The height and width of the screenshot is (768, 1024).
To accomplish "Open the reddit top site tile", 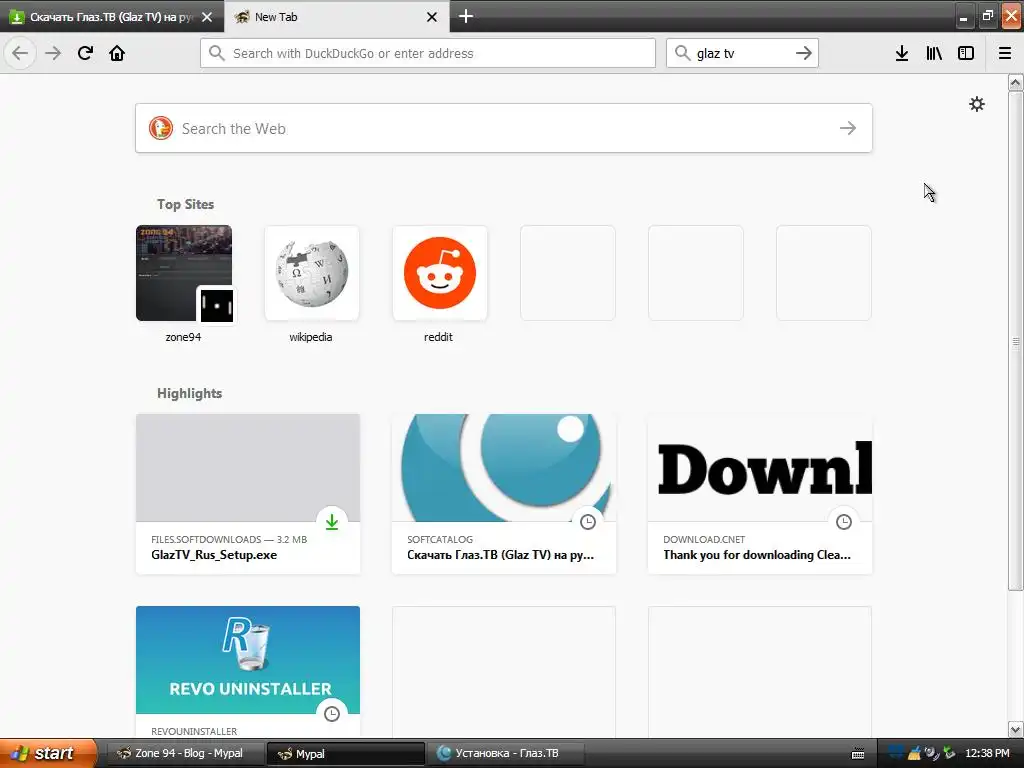I will point(440,273).
